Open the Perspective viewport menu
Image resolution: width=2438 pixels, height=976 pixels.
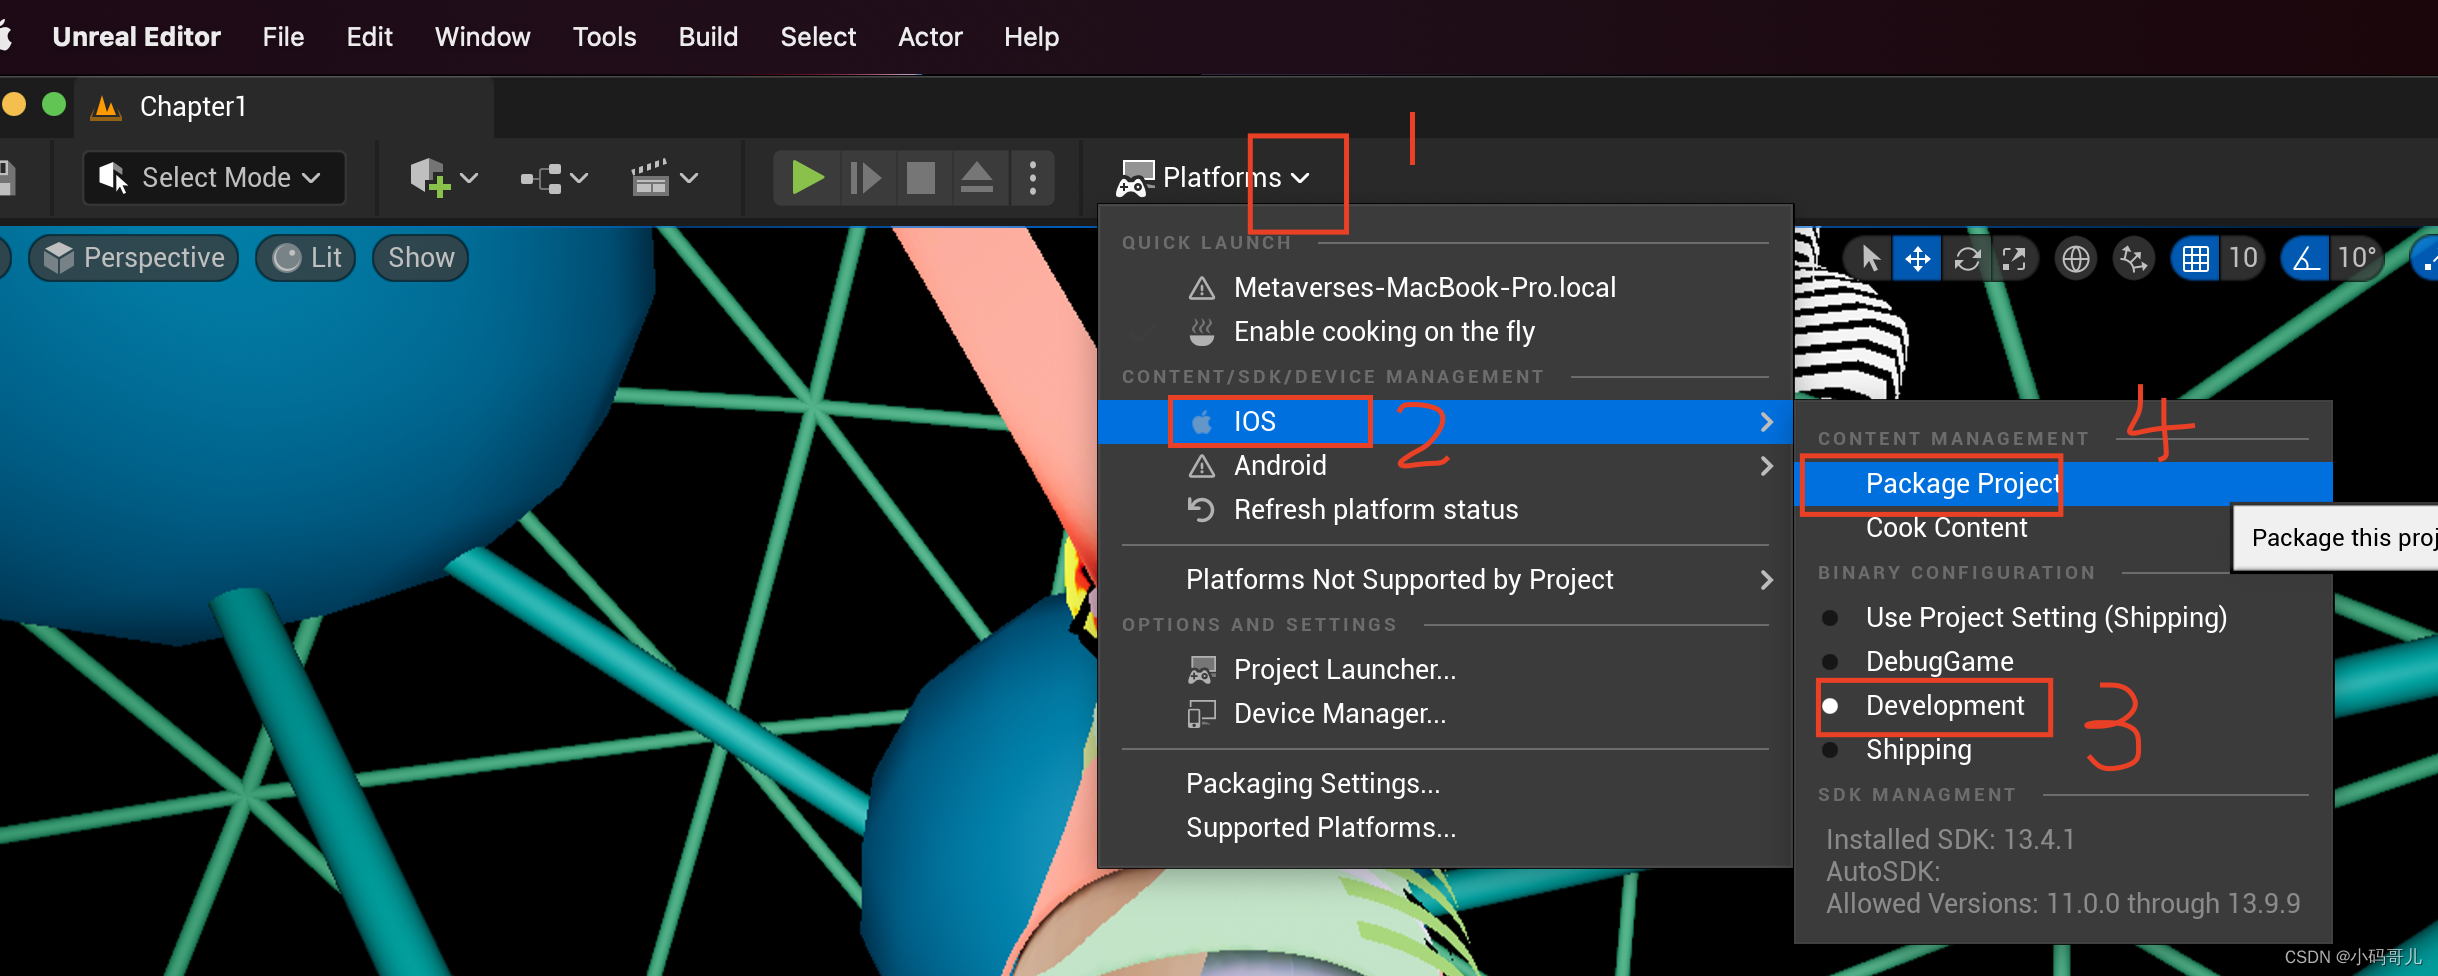tap(134, 258)
